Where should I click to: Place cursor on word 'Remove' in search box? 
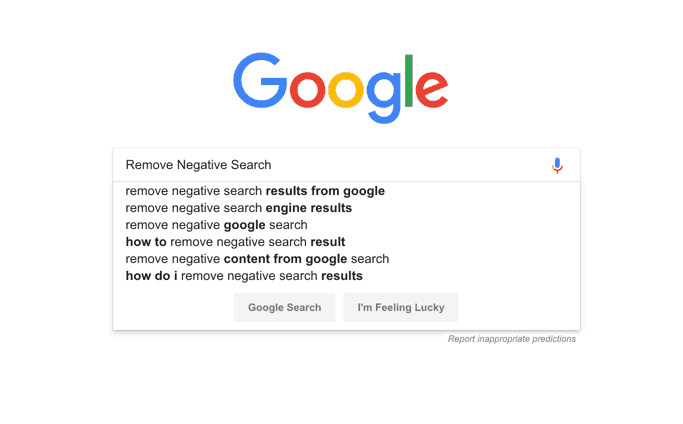149,165
